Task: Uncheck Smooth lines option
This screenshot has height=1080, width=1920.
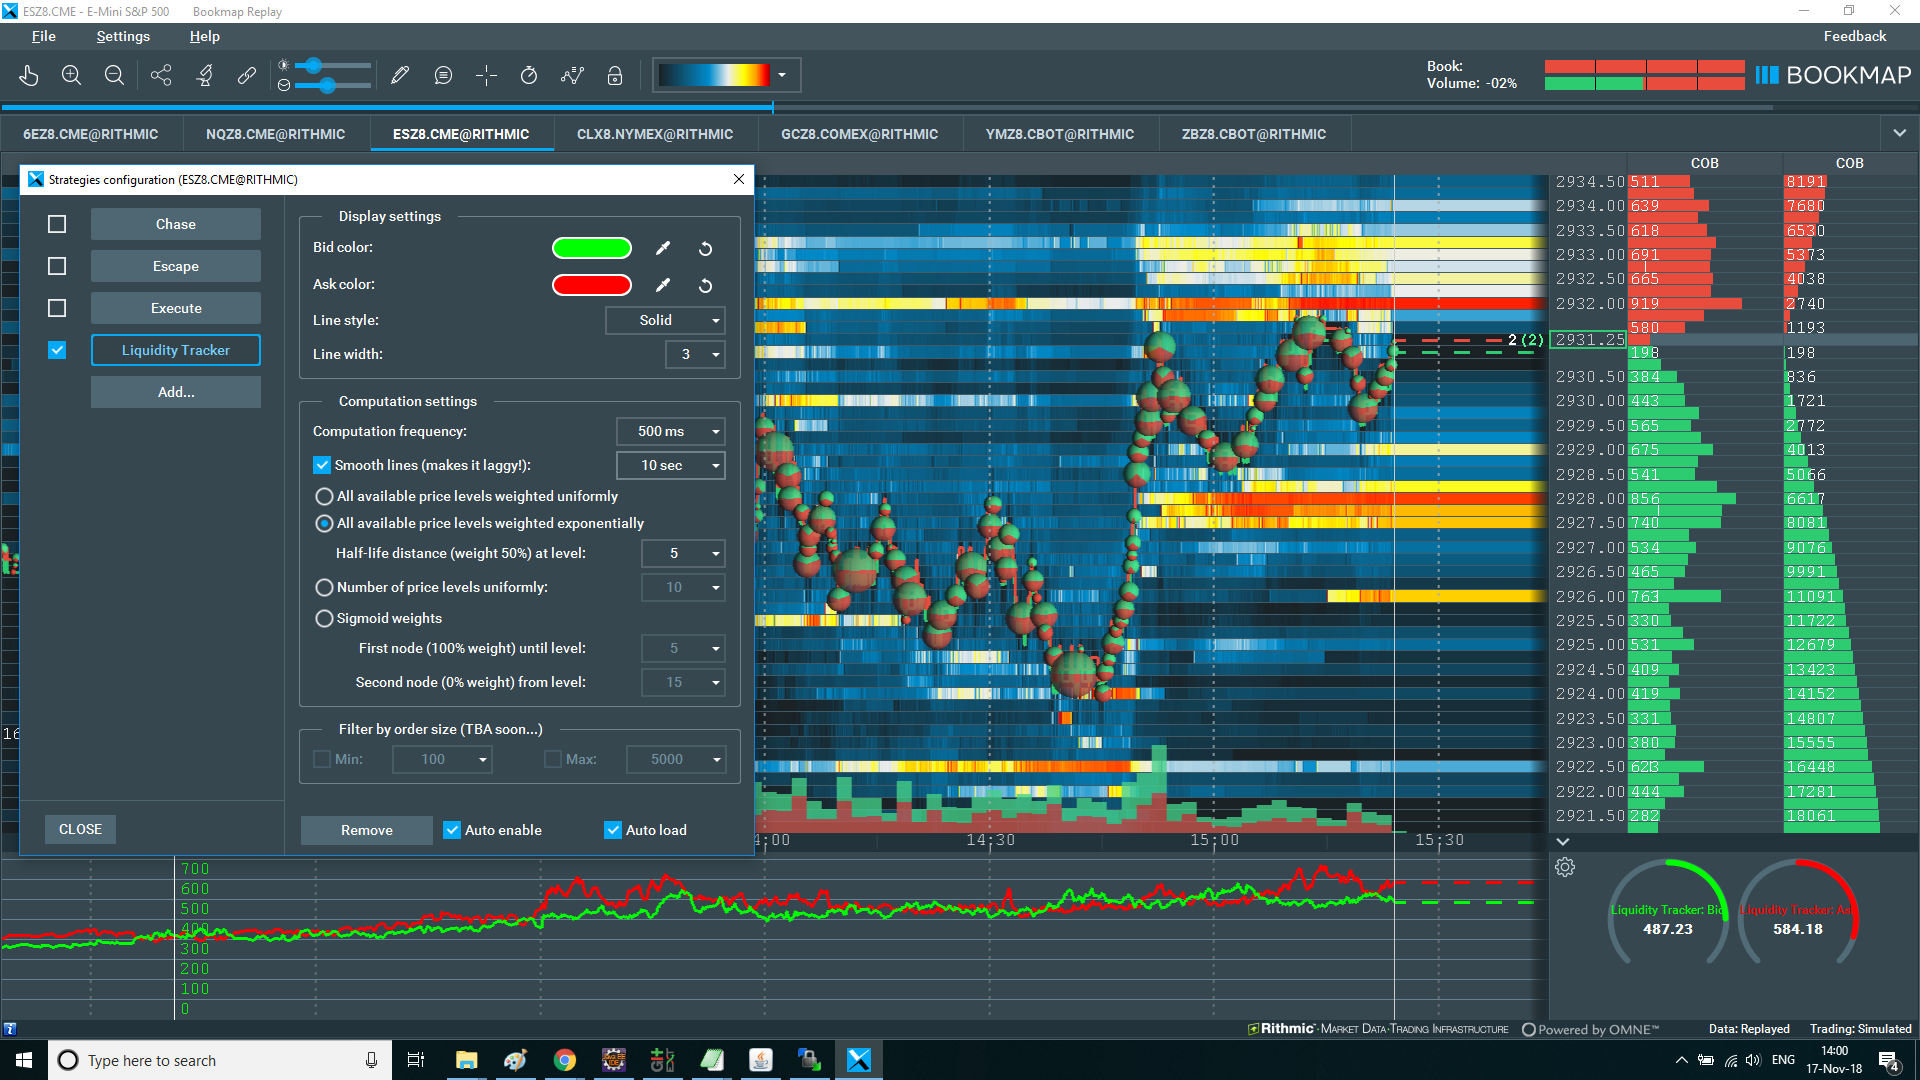Action: 322,465
